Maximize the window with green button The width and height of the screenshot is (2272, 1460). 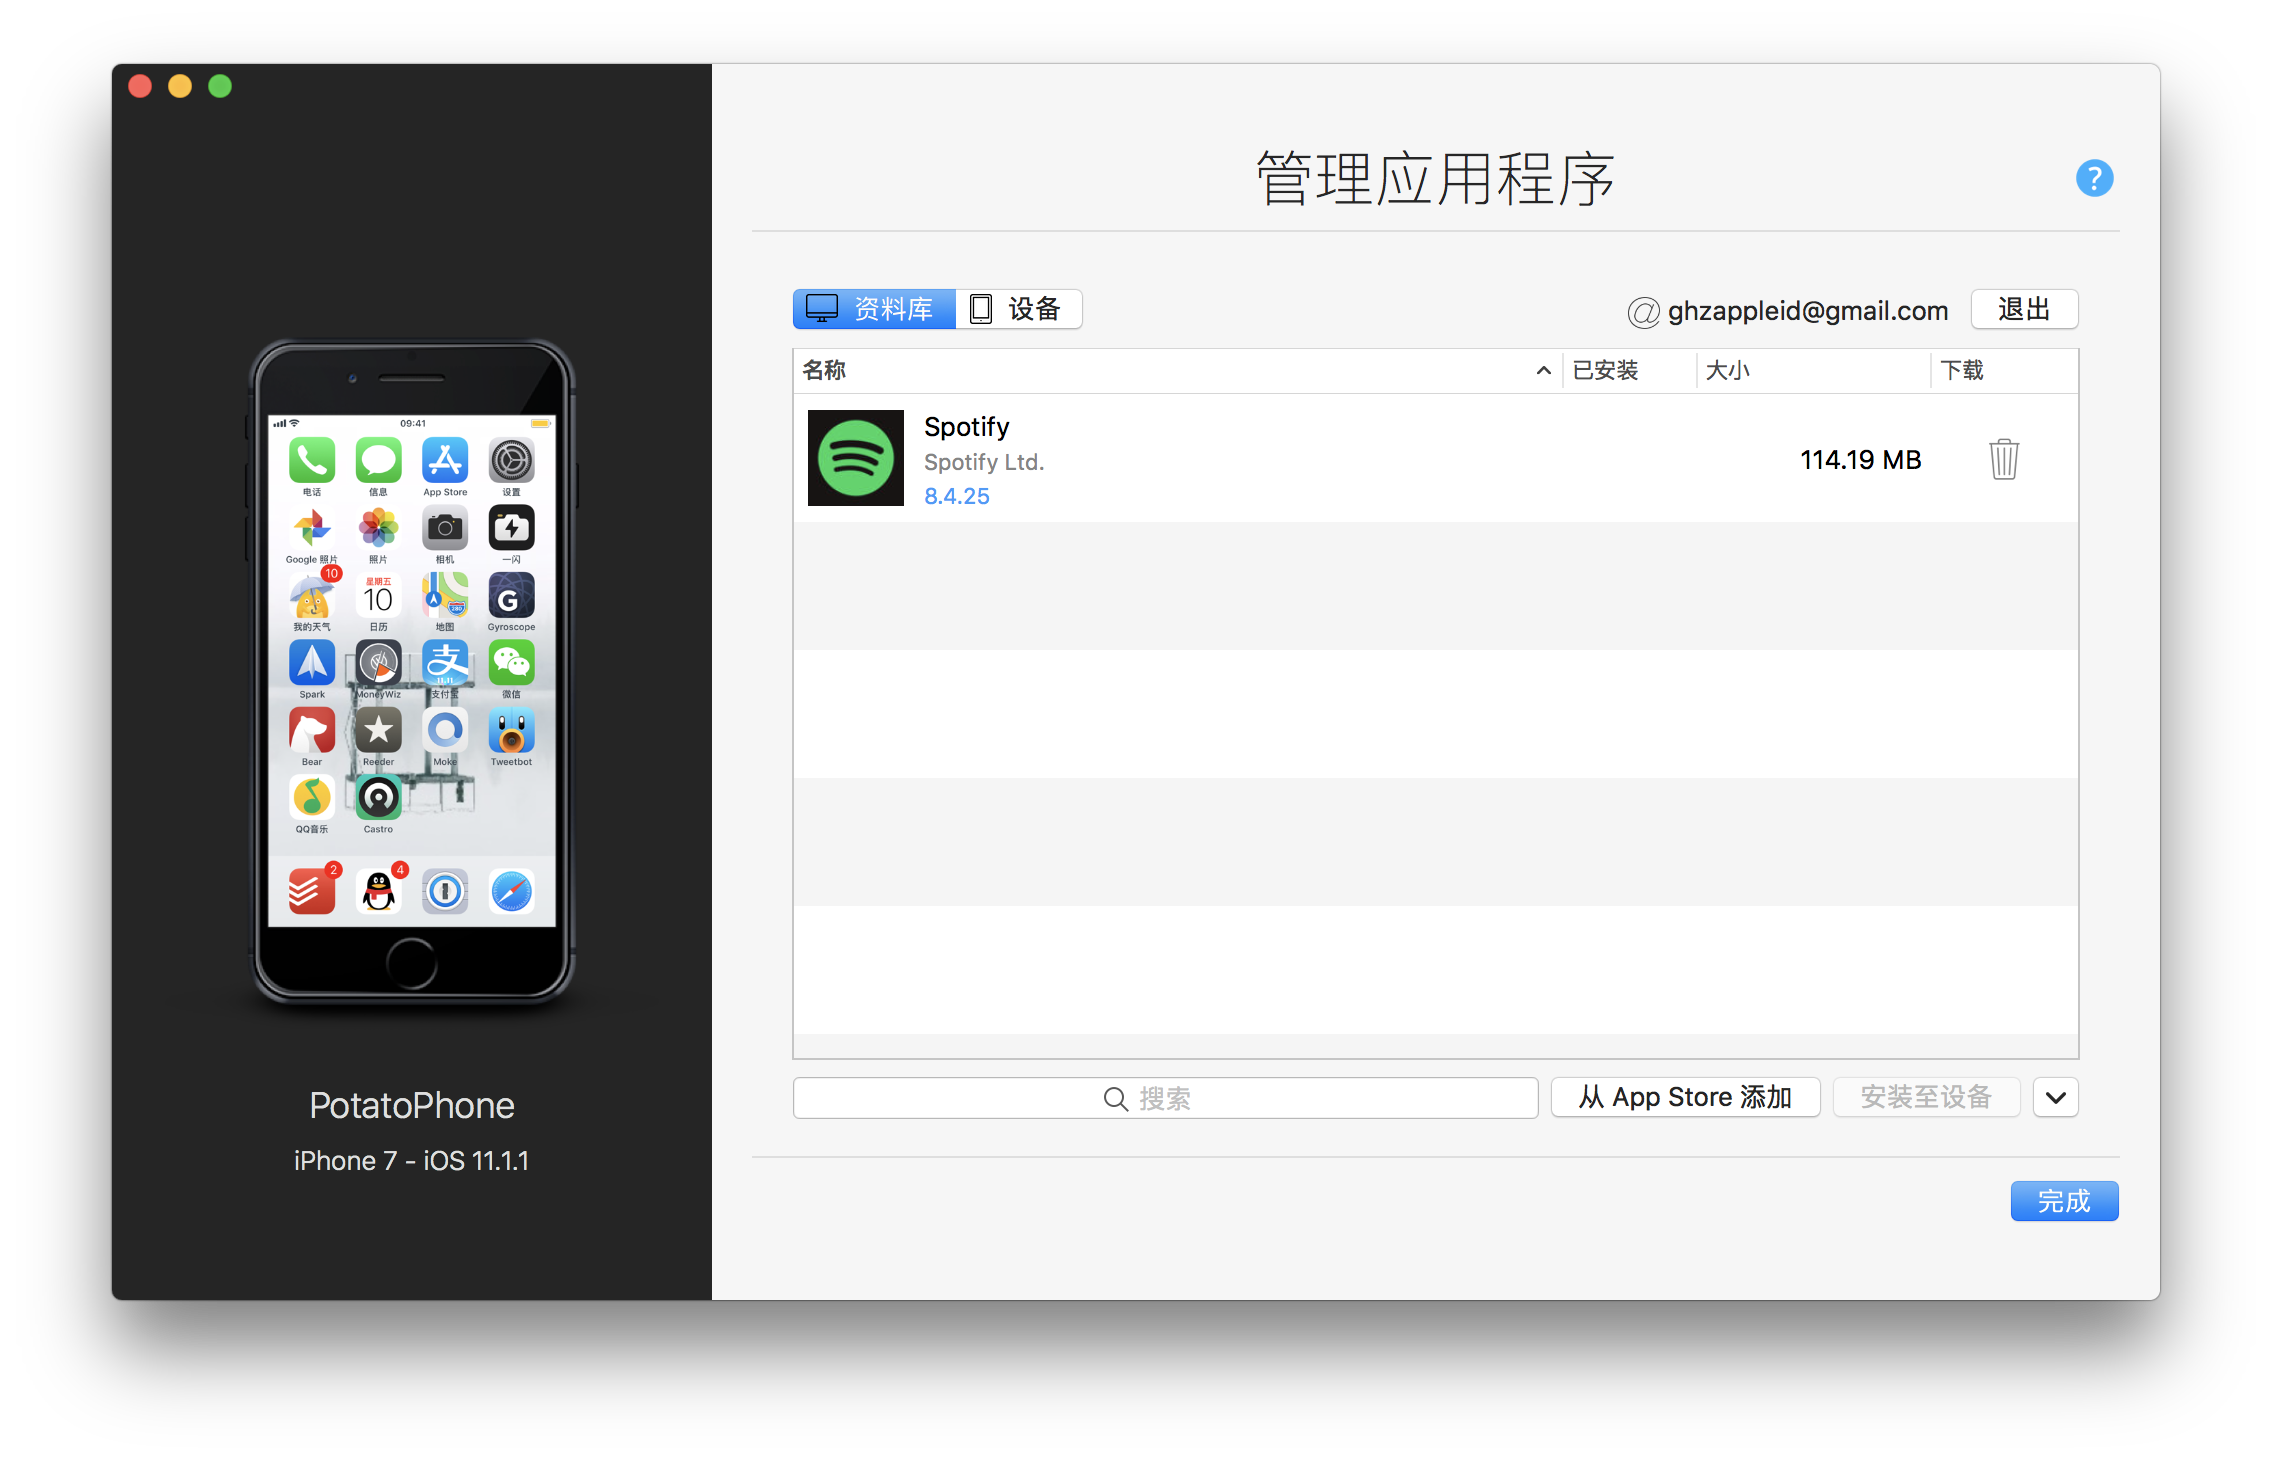pos(220,87)
